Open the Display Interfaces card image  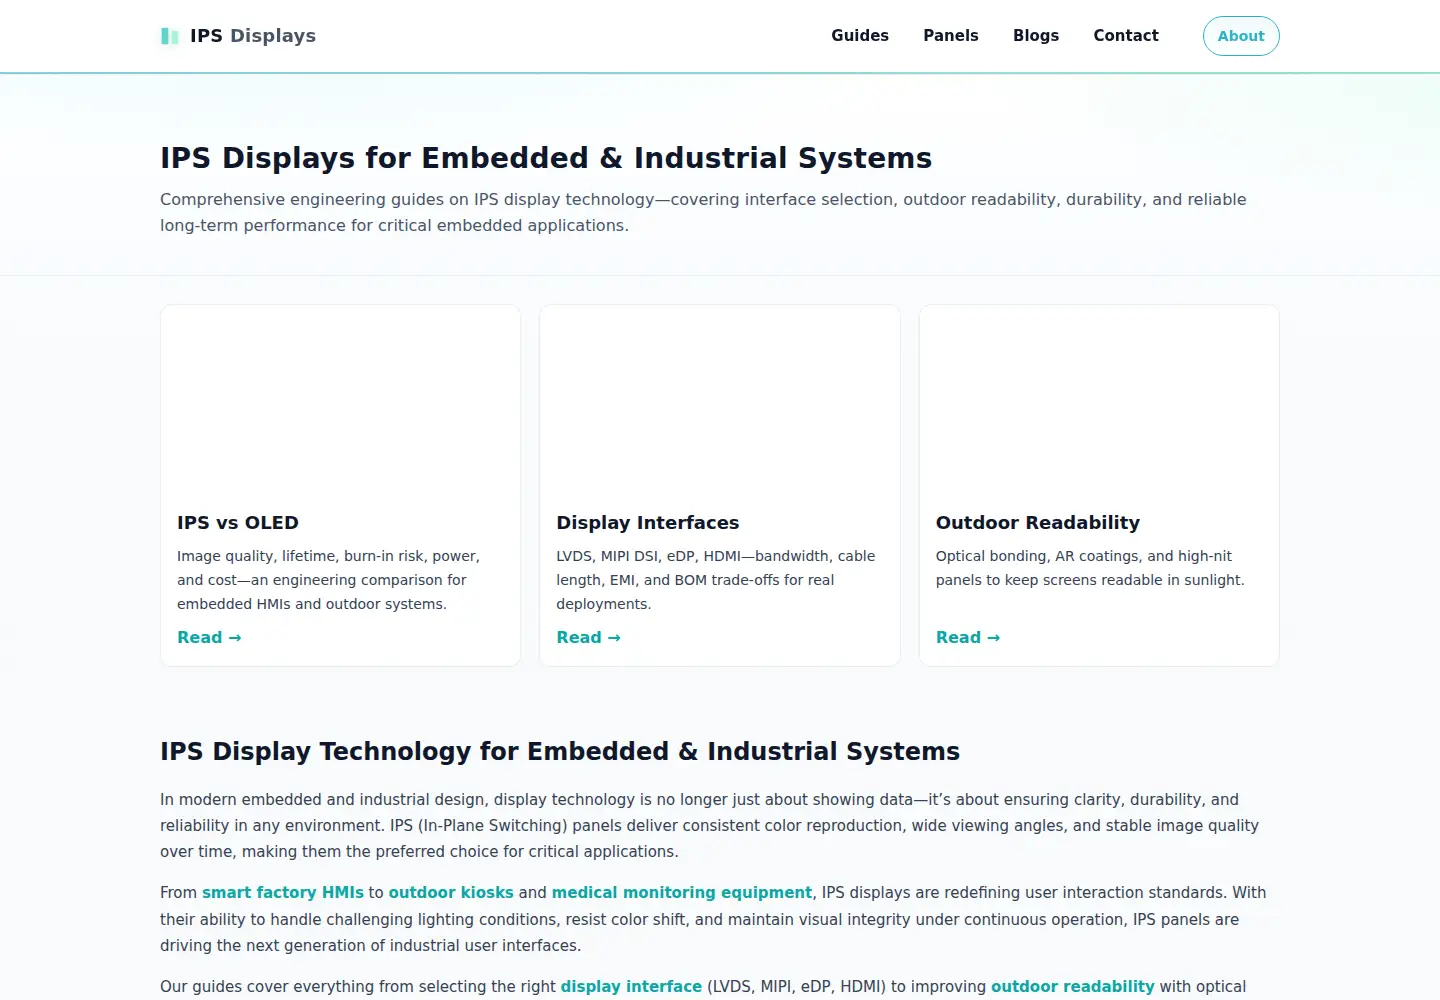coord(720,400)
